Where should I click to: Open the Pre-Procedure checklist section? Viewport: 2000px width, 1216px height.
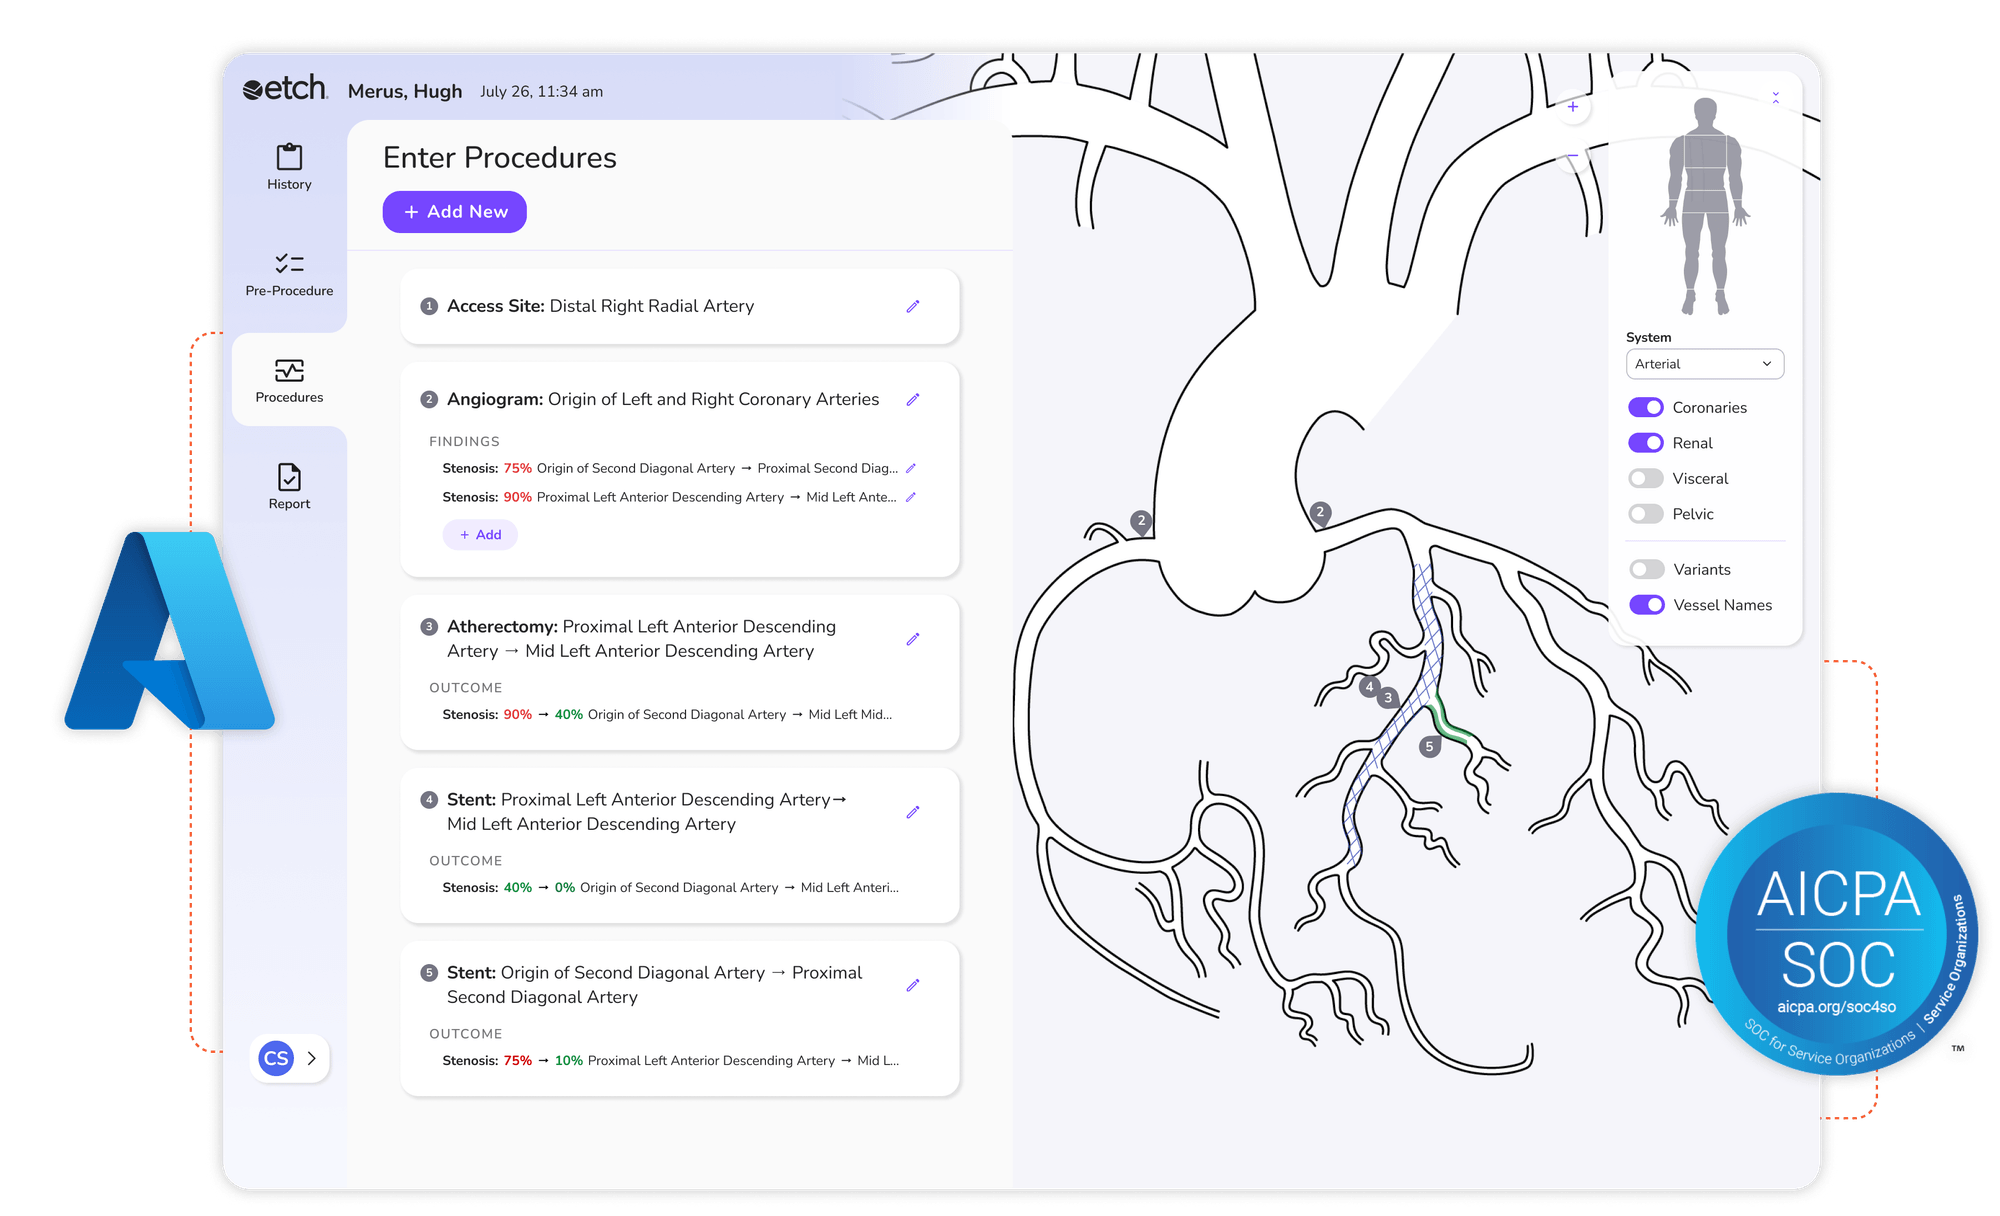pyautogui.click(x=289, y=273)
